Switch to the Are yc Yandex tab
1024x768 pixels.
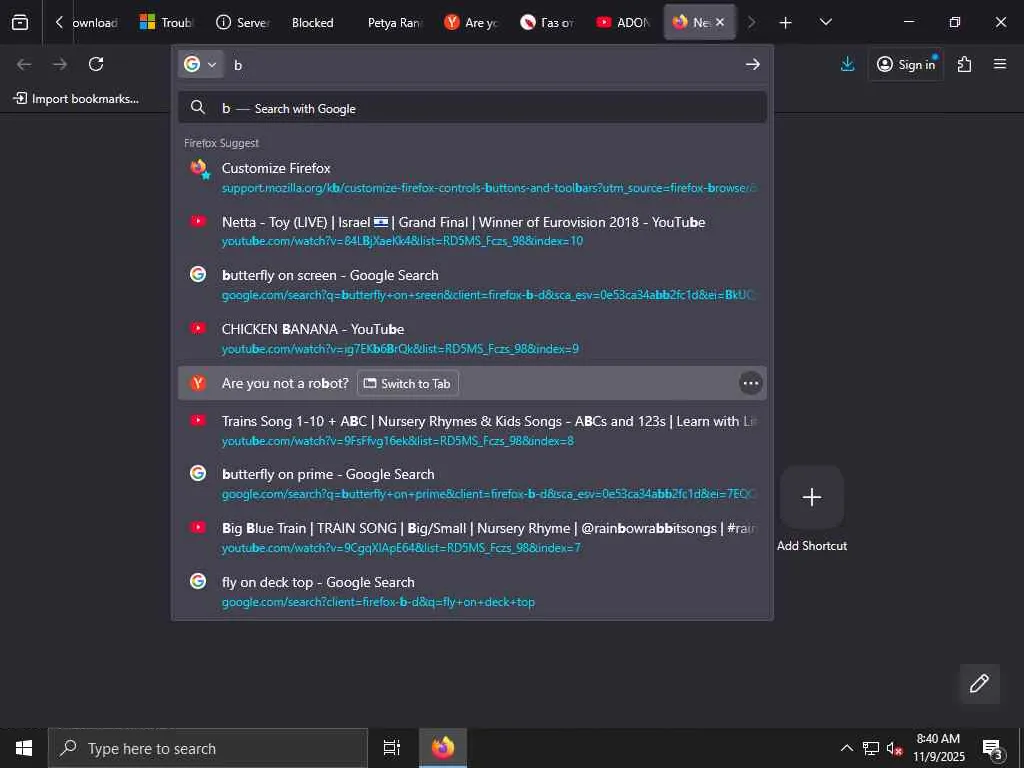tap(471, 22)
